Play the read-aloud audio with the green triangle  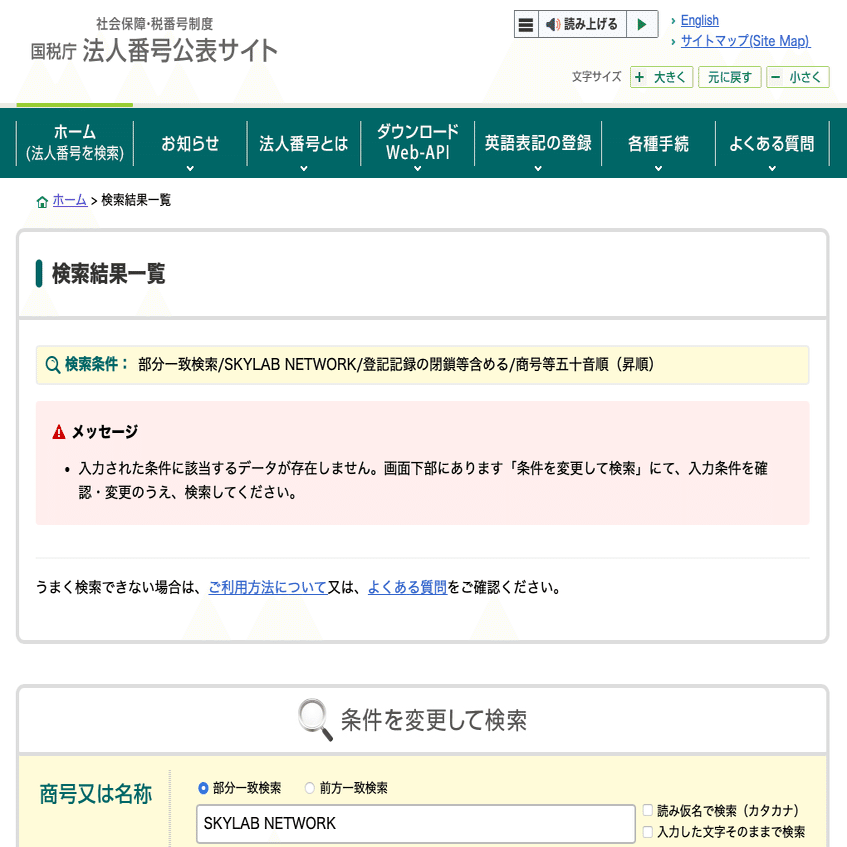pyautogui.click(x=642, y=24)
